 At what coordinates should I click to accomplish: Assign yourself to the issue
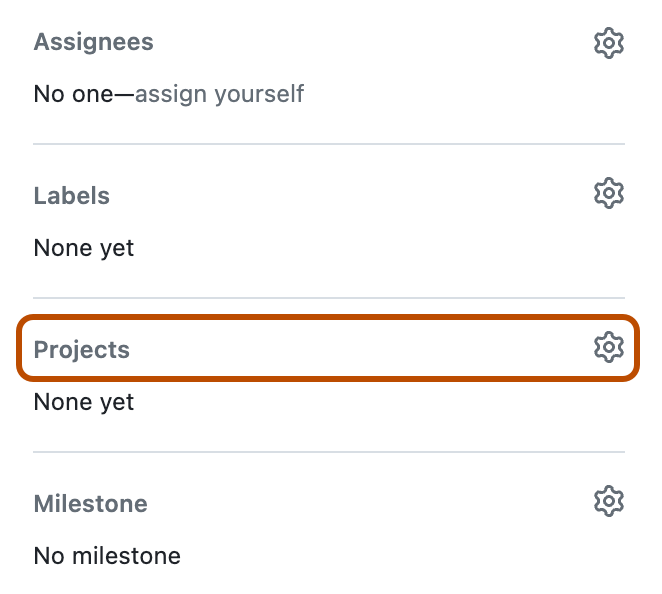[x=219, y=95]
